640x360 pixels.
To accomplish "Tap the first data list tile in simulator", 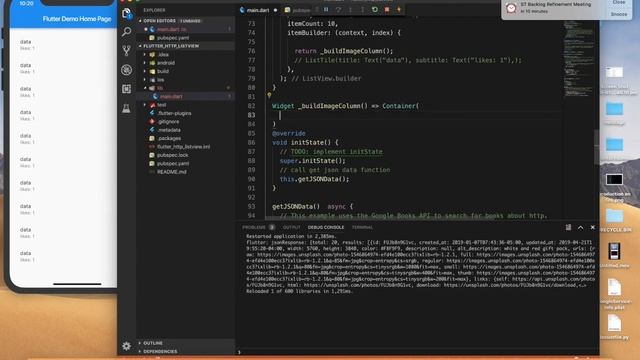I will (63, 44).
